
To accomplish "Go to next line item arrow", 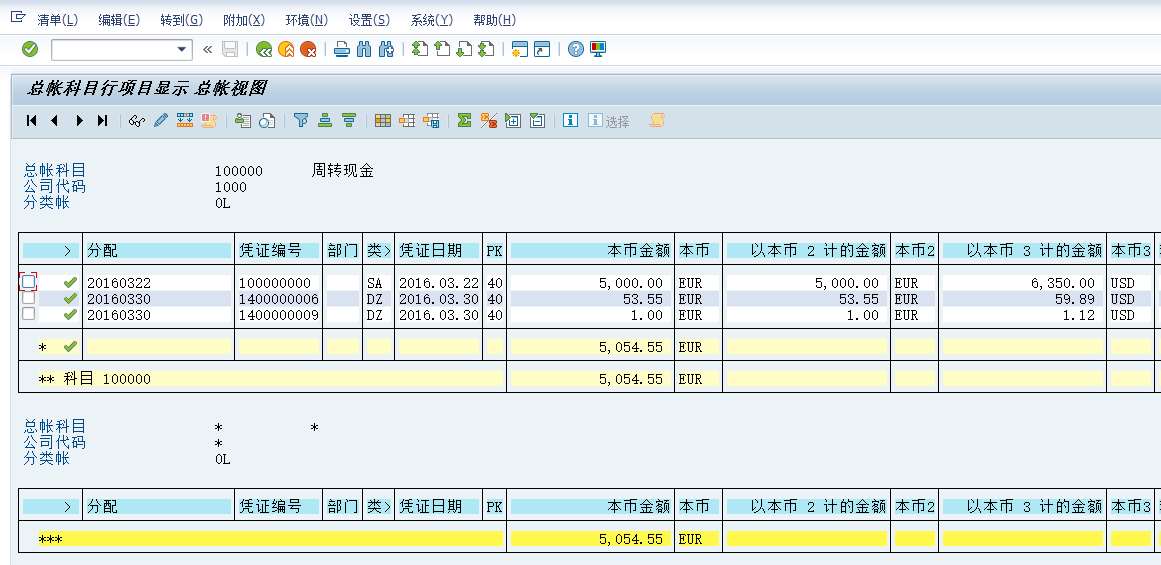I will 79,121.
